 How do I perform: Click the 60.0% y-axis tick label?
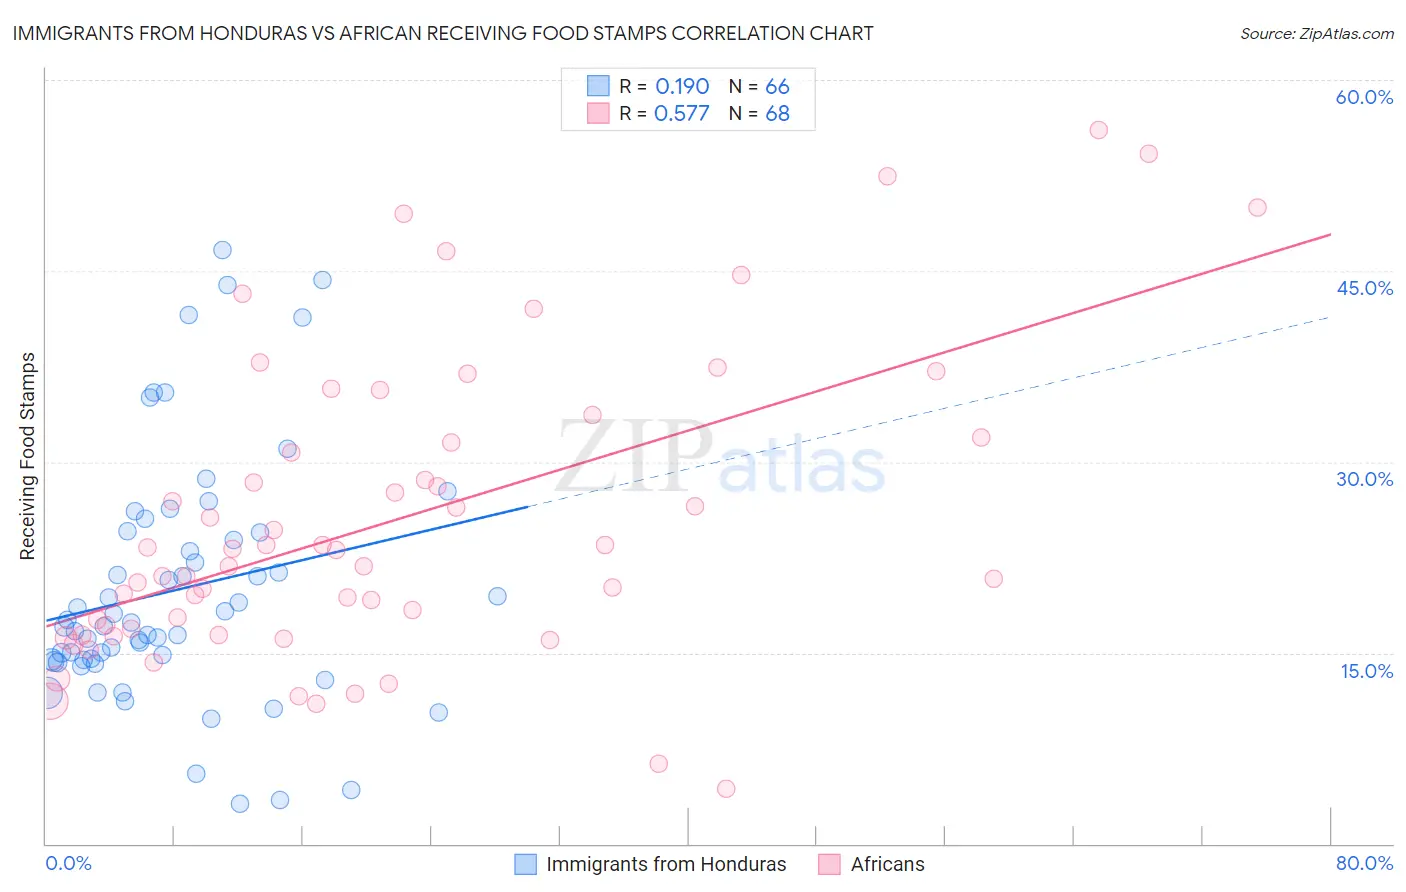click(1364, 97)
